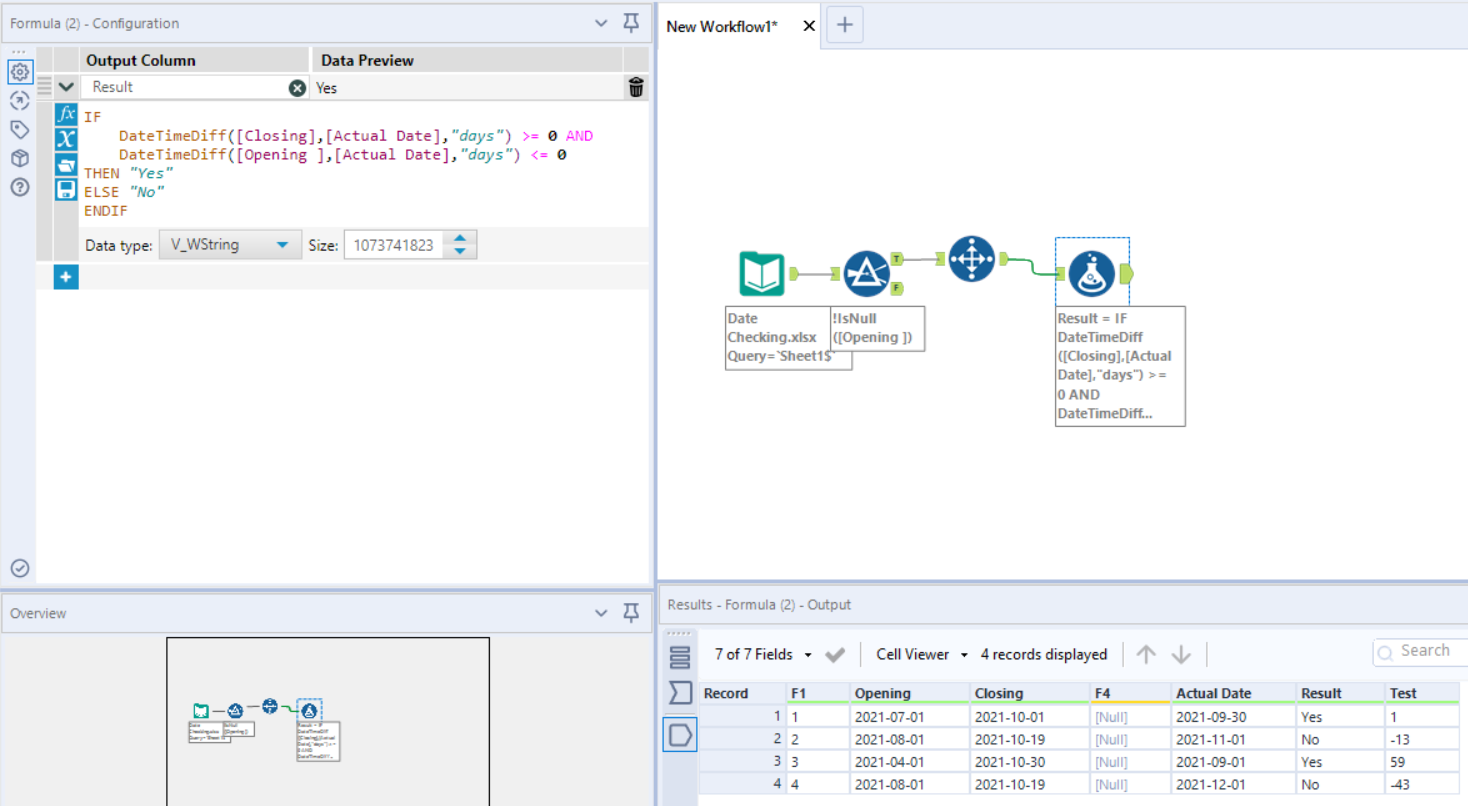The height and width of the screenshot is (806, 1468).
Task: Click the Formula tool node on canvas
Action: [x=1092, y=273]
